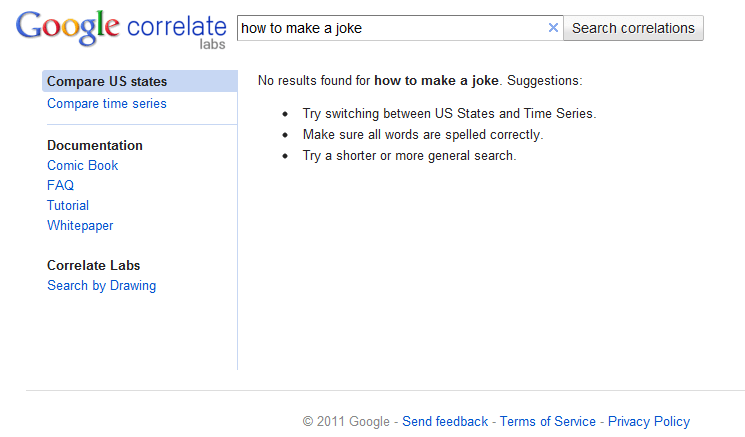Go to the Tutorial page
Viewport: 745px width, 437px height.
[68, 206]
